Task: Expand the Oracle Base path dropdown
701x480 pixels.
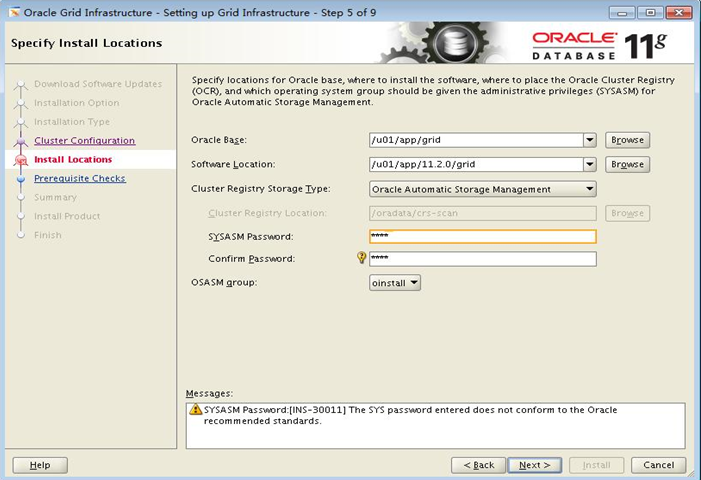Action: (589, 140)
